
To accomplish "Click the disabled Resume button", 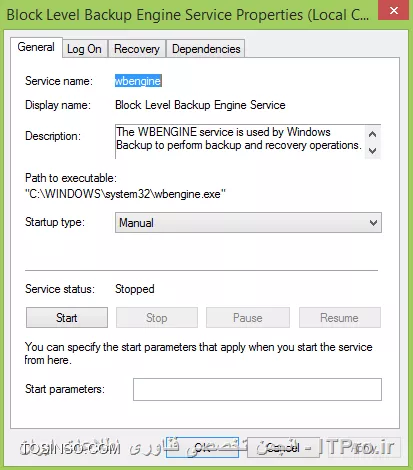I will pos(340,318).
